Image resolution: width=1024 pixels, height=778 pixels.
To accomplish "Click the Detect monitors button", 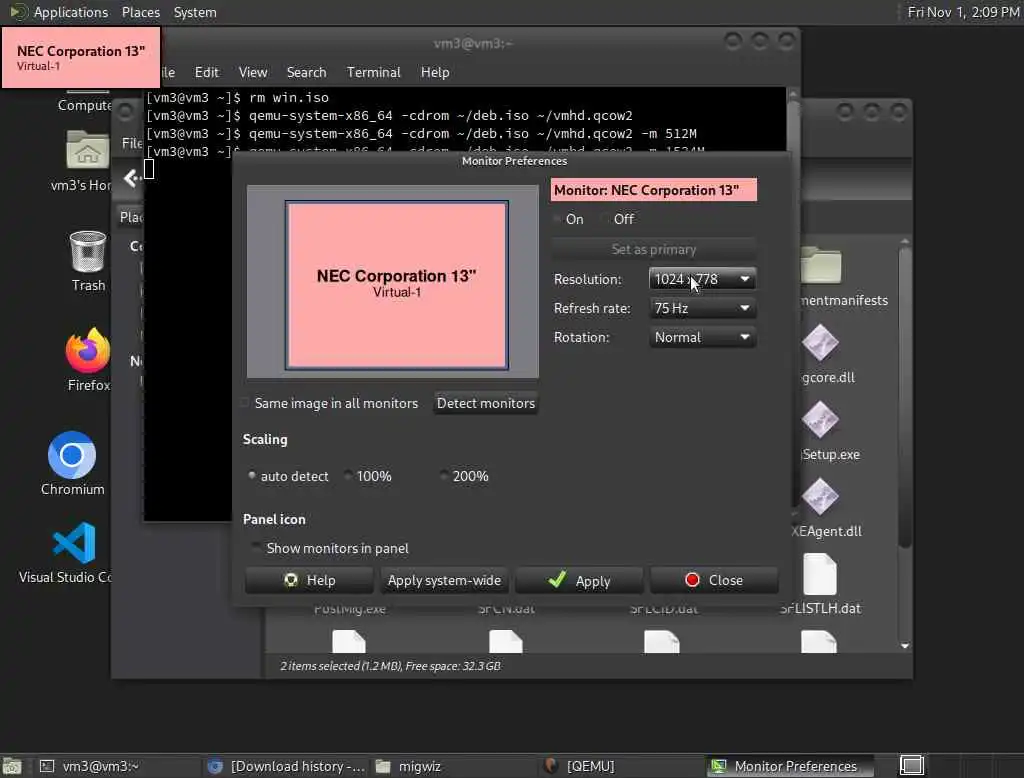I will pyautogui.click(x=486, y=403).
